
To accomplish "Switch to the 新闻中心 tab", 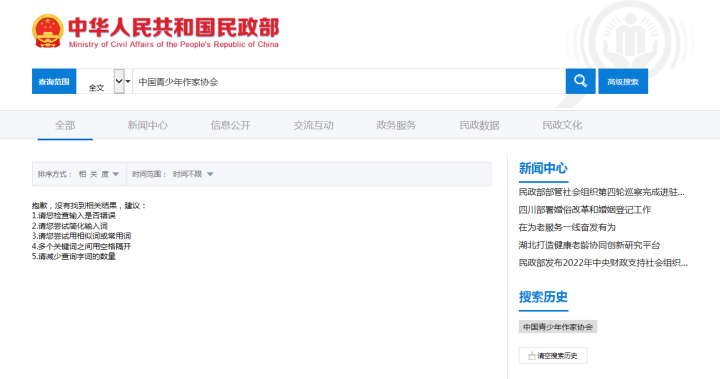I will [147, 125].
